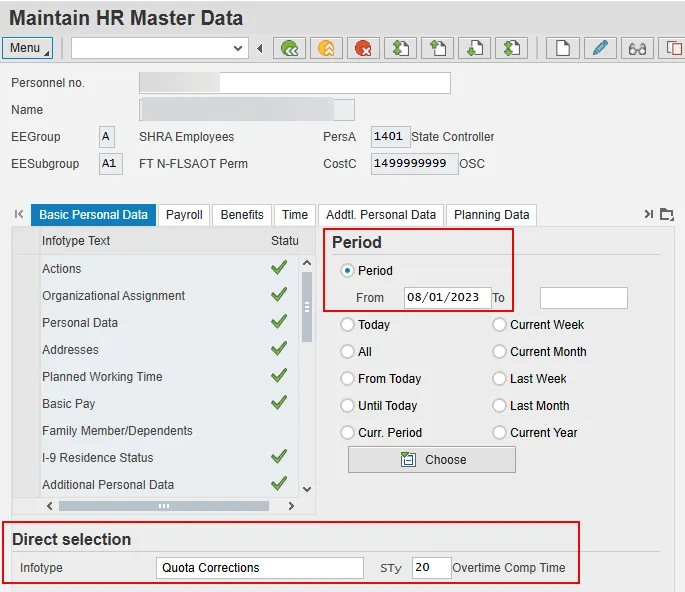Open the Menu dropdown button
685x592 pixels.
[29, 48]
